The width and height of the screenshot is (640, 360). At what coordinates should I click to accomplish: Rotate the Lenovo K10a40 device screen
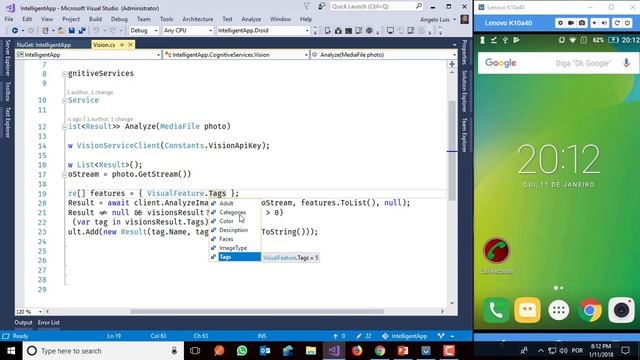(x=617, y=23)
